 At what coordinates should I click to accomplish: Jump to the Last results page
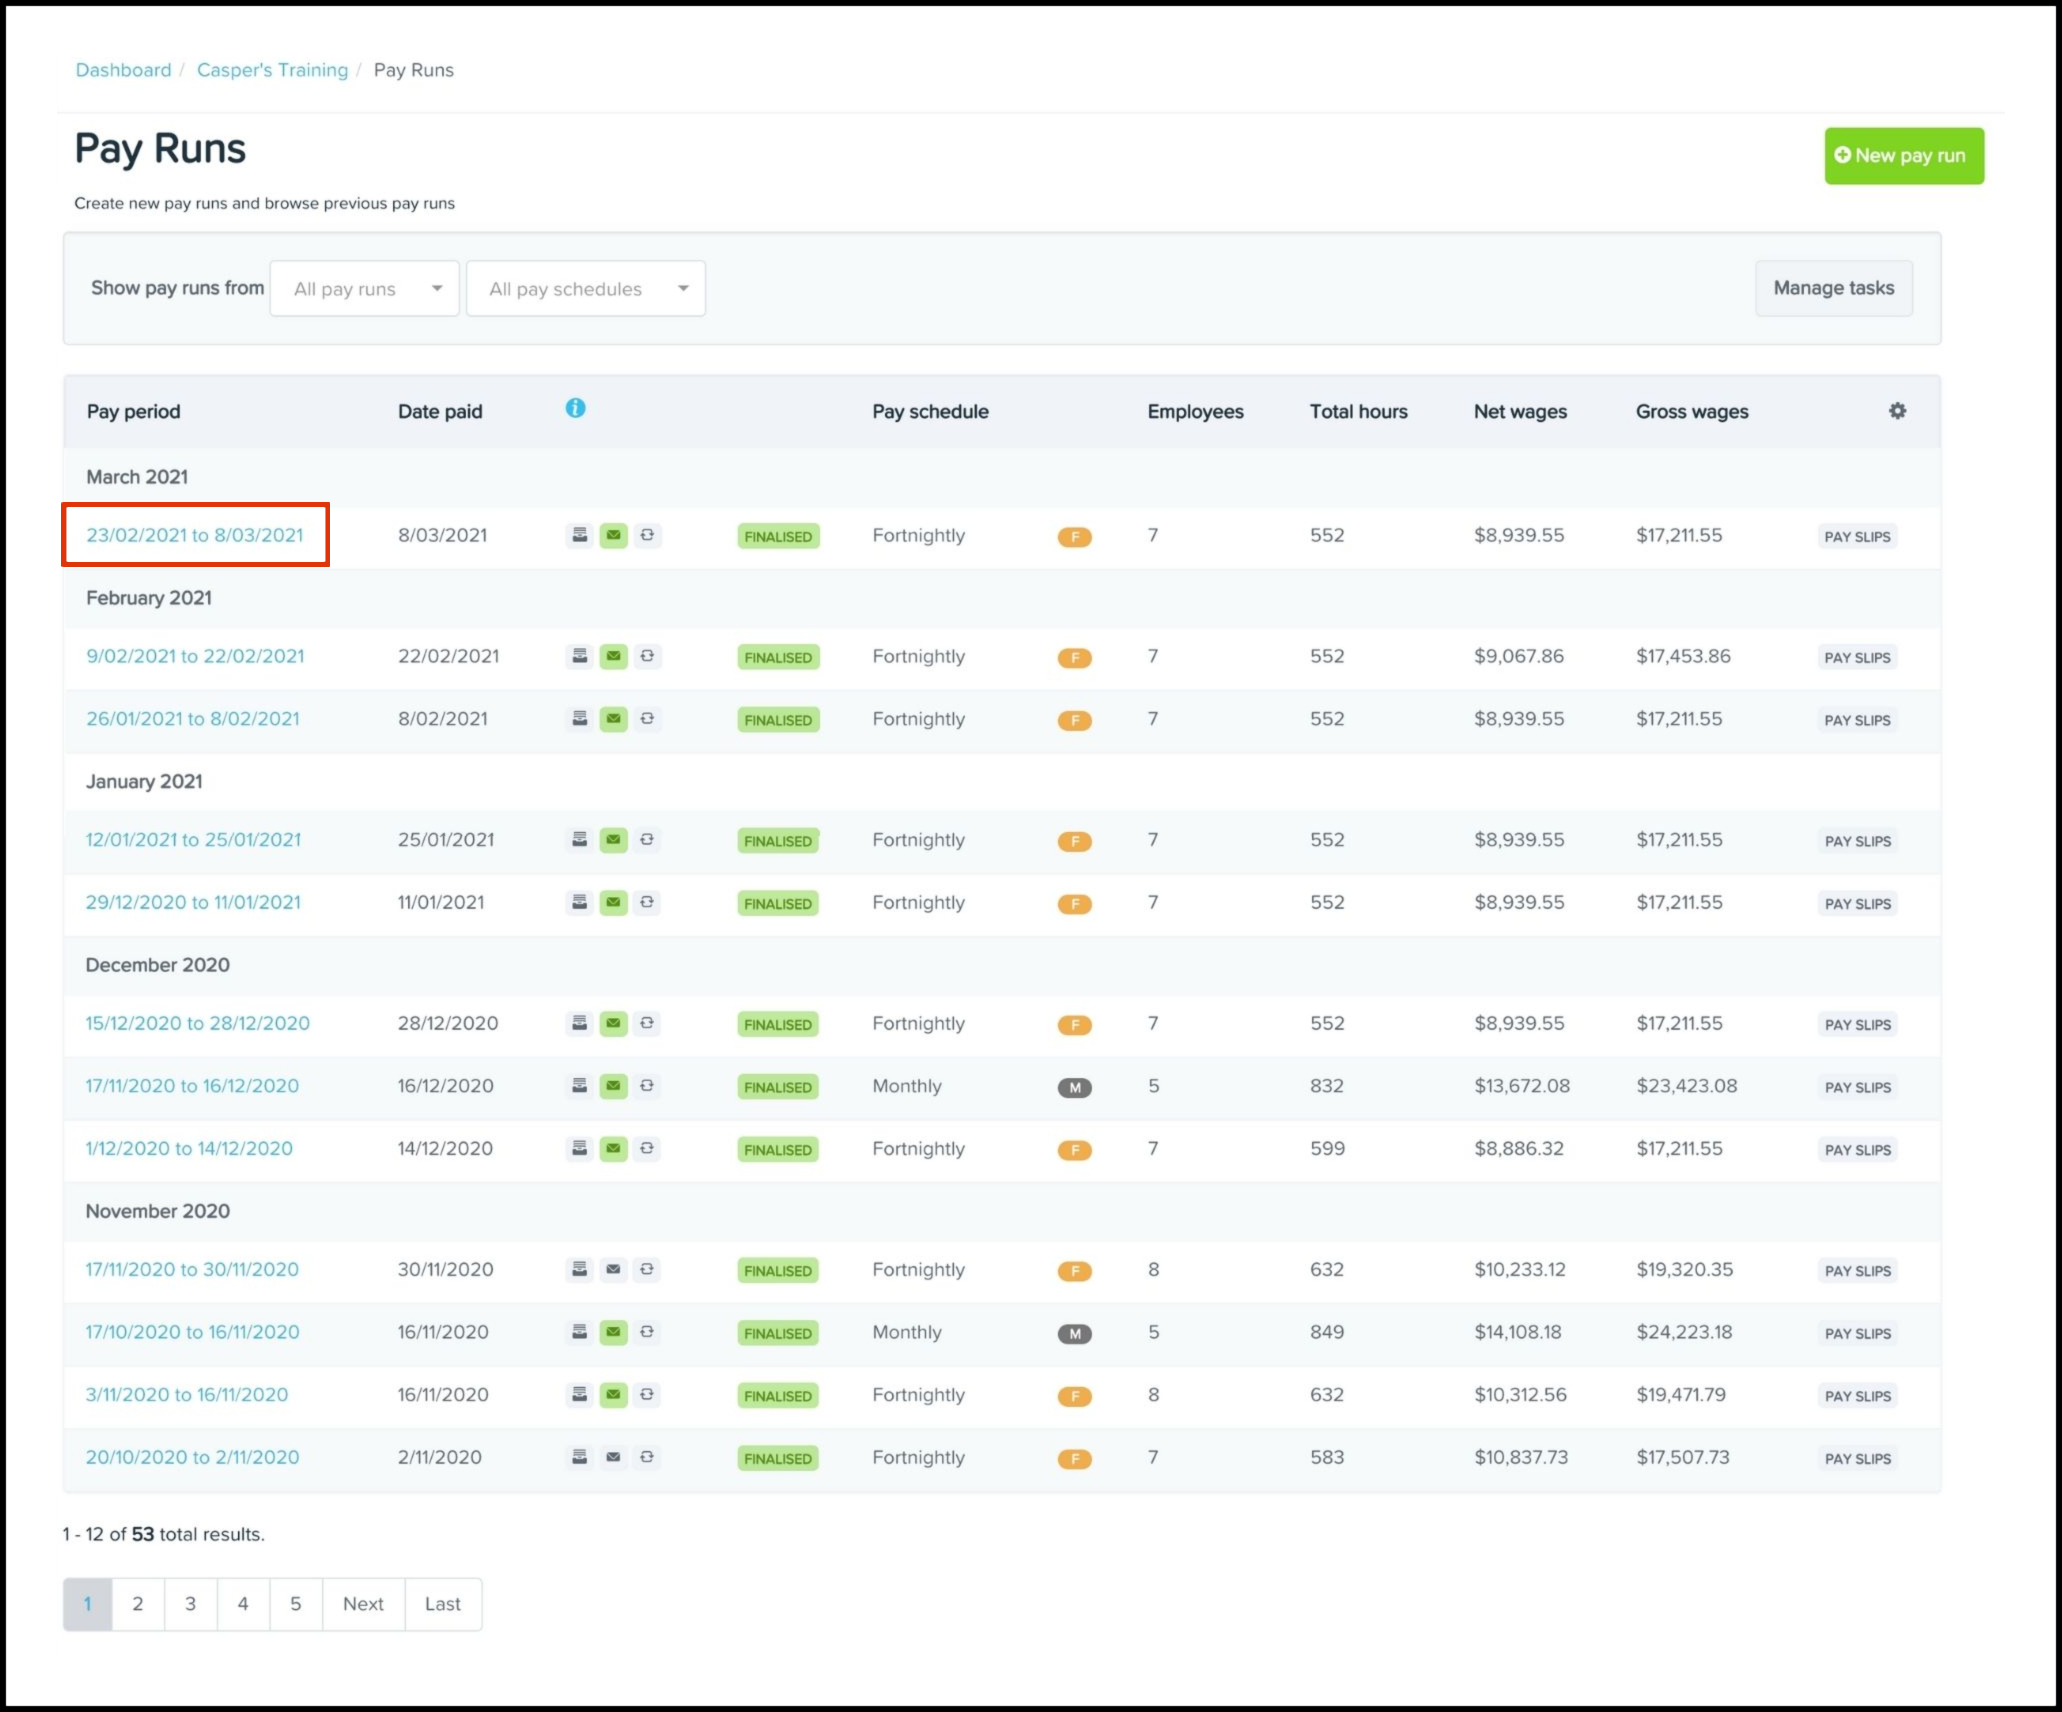(x=442, y=1604)
